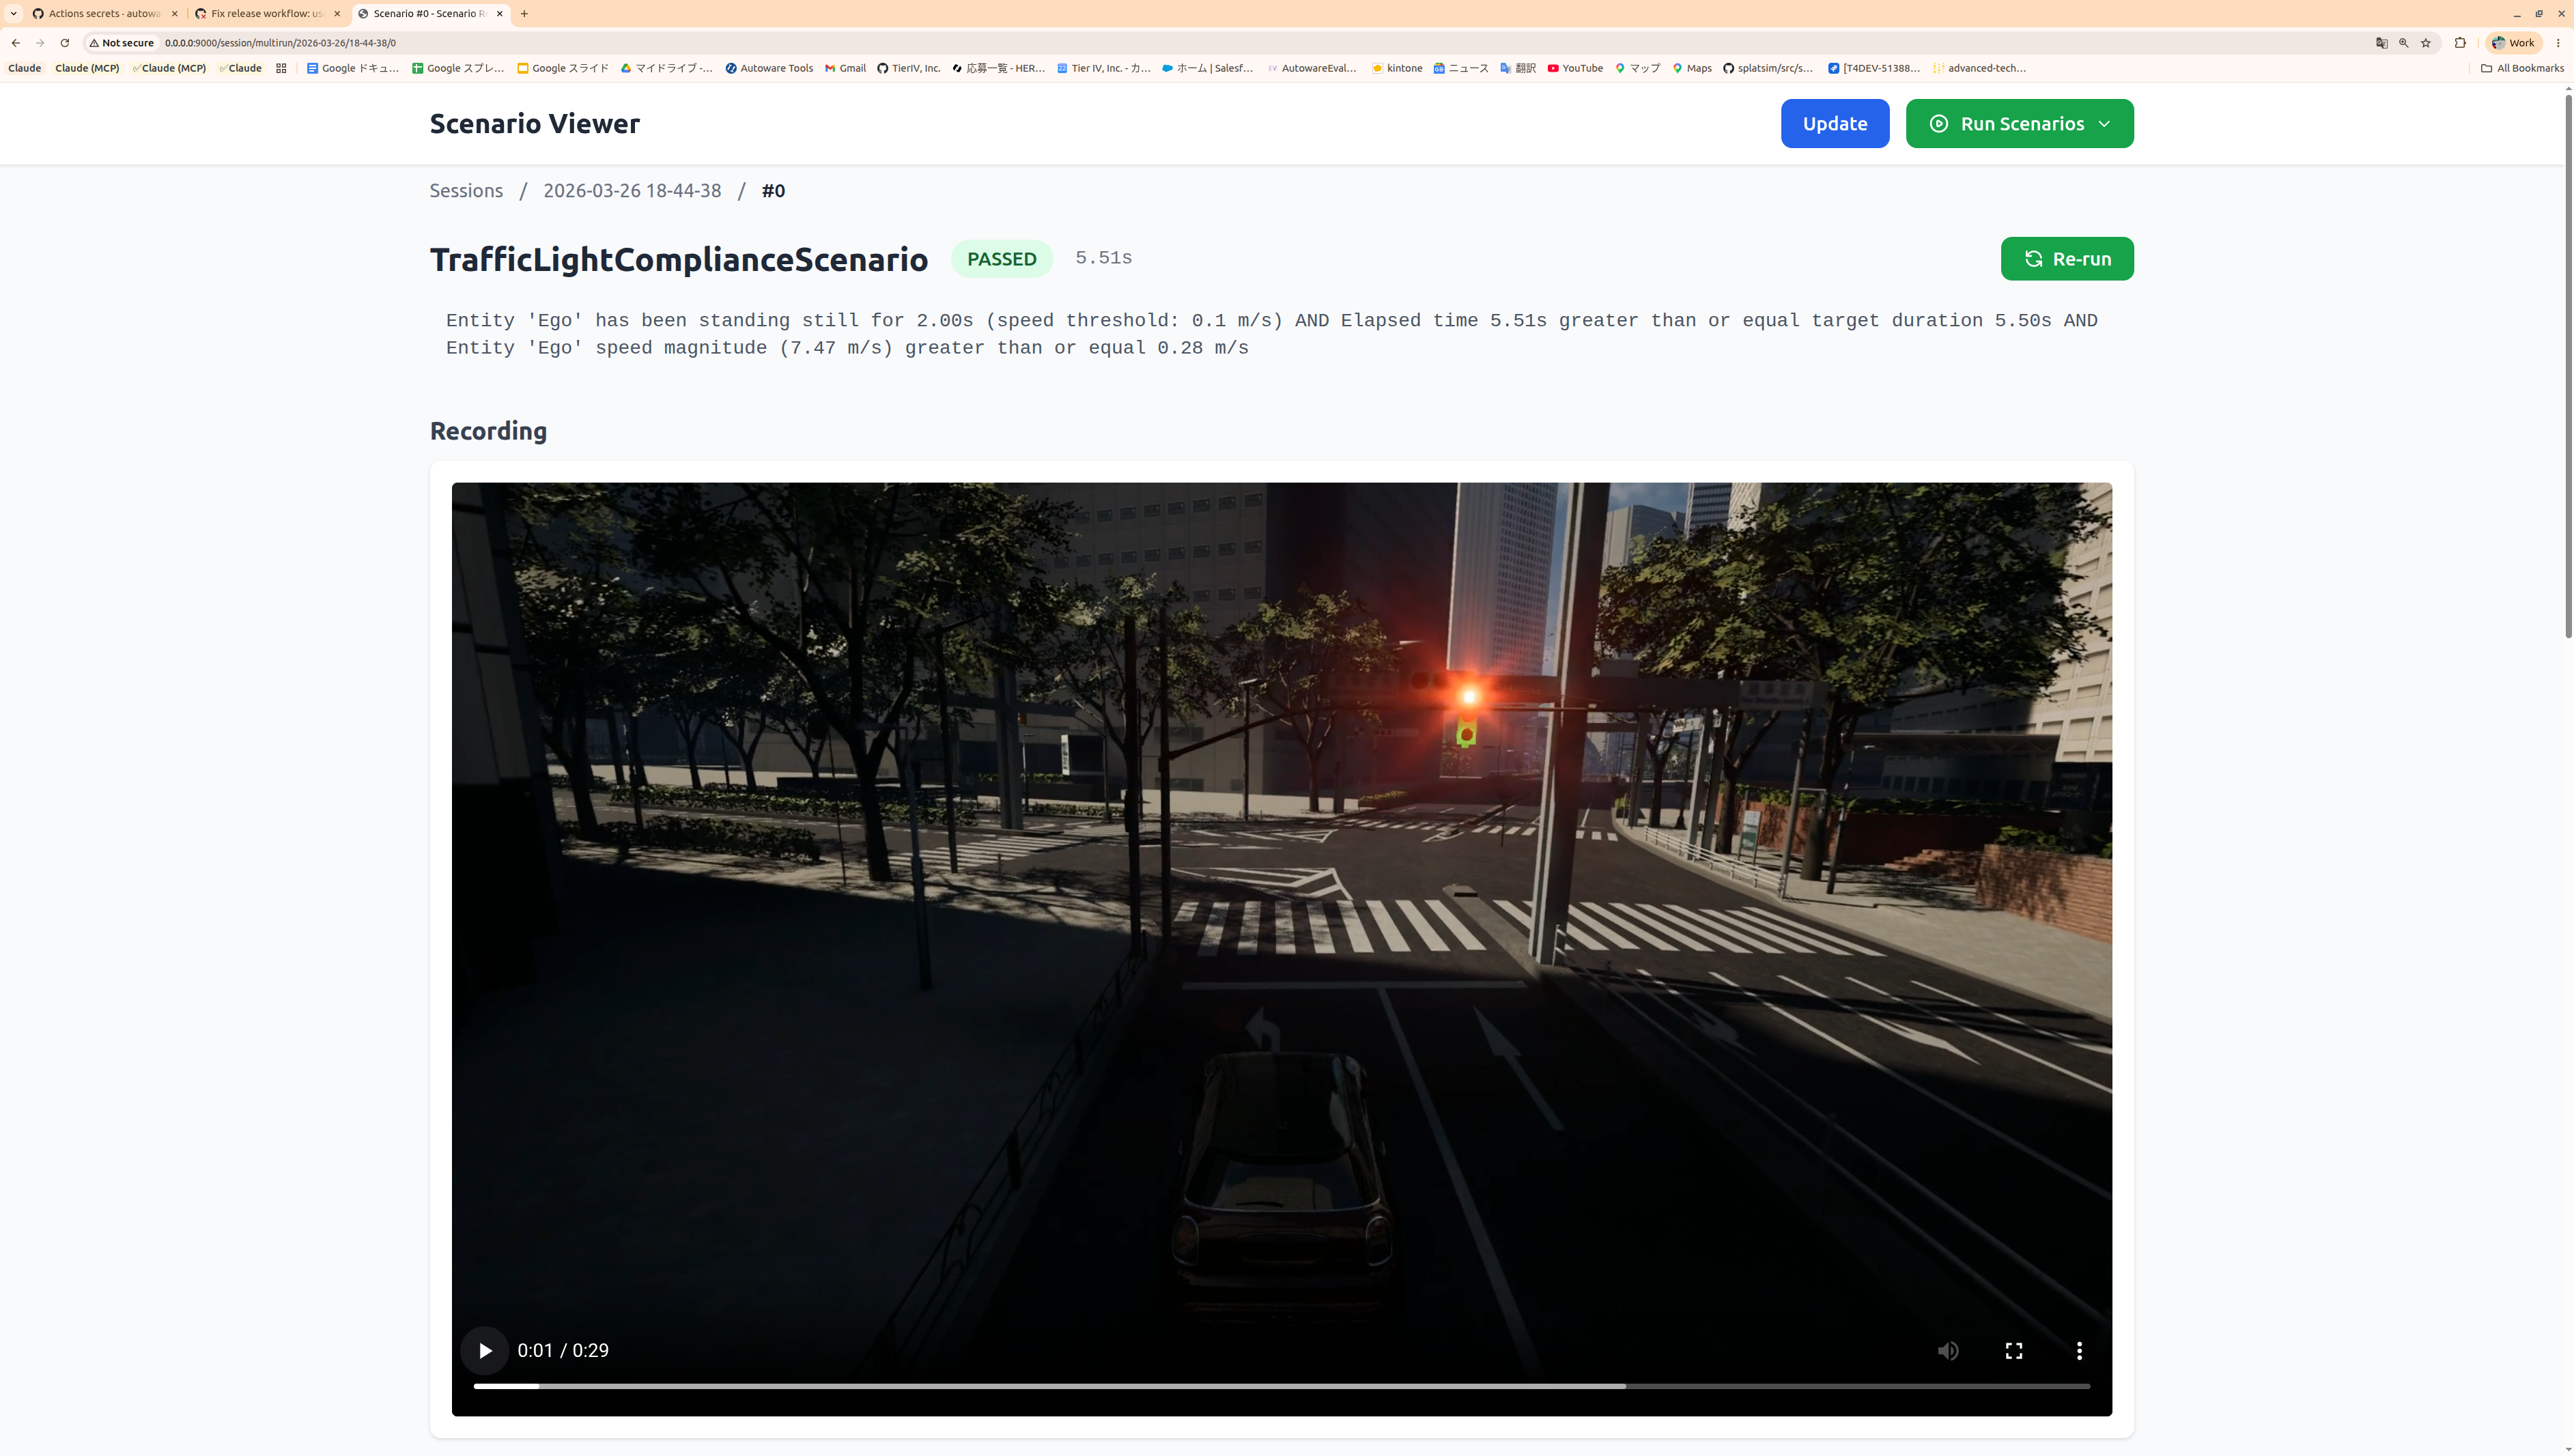Click the translate page icon
Viewport: 2574px width, 1456px height.
(x=2381, y=43)
